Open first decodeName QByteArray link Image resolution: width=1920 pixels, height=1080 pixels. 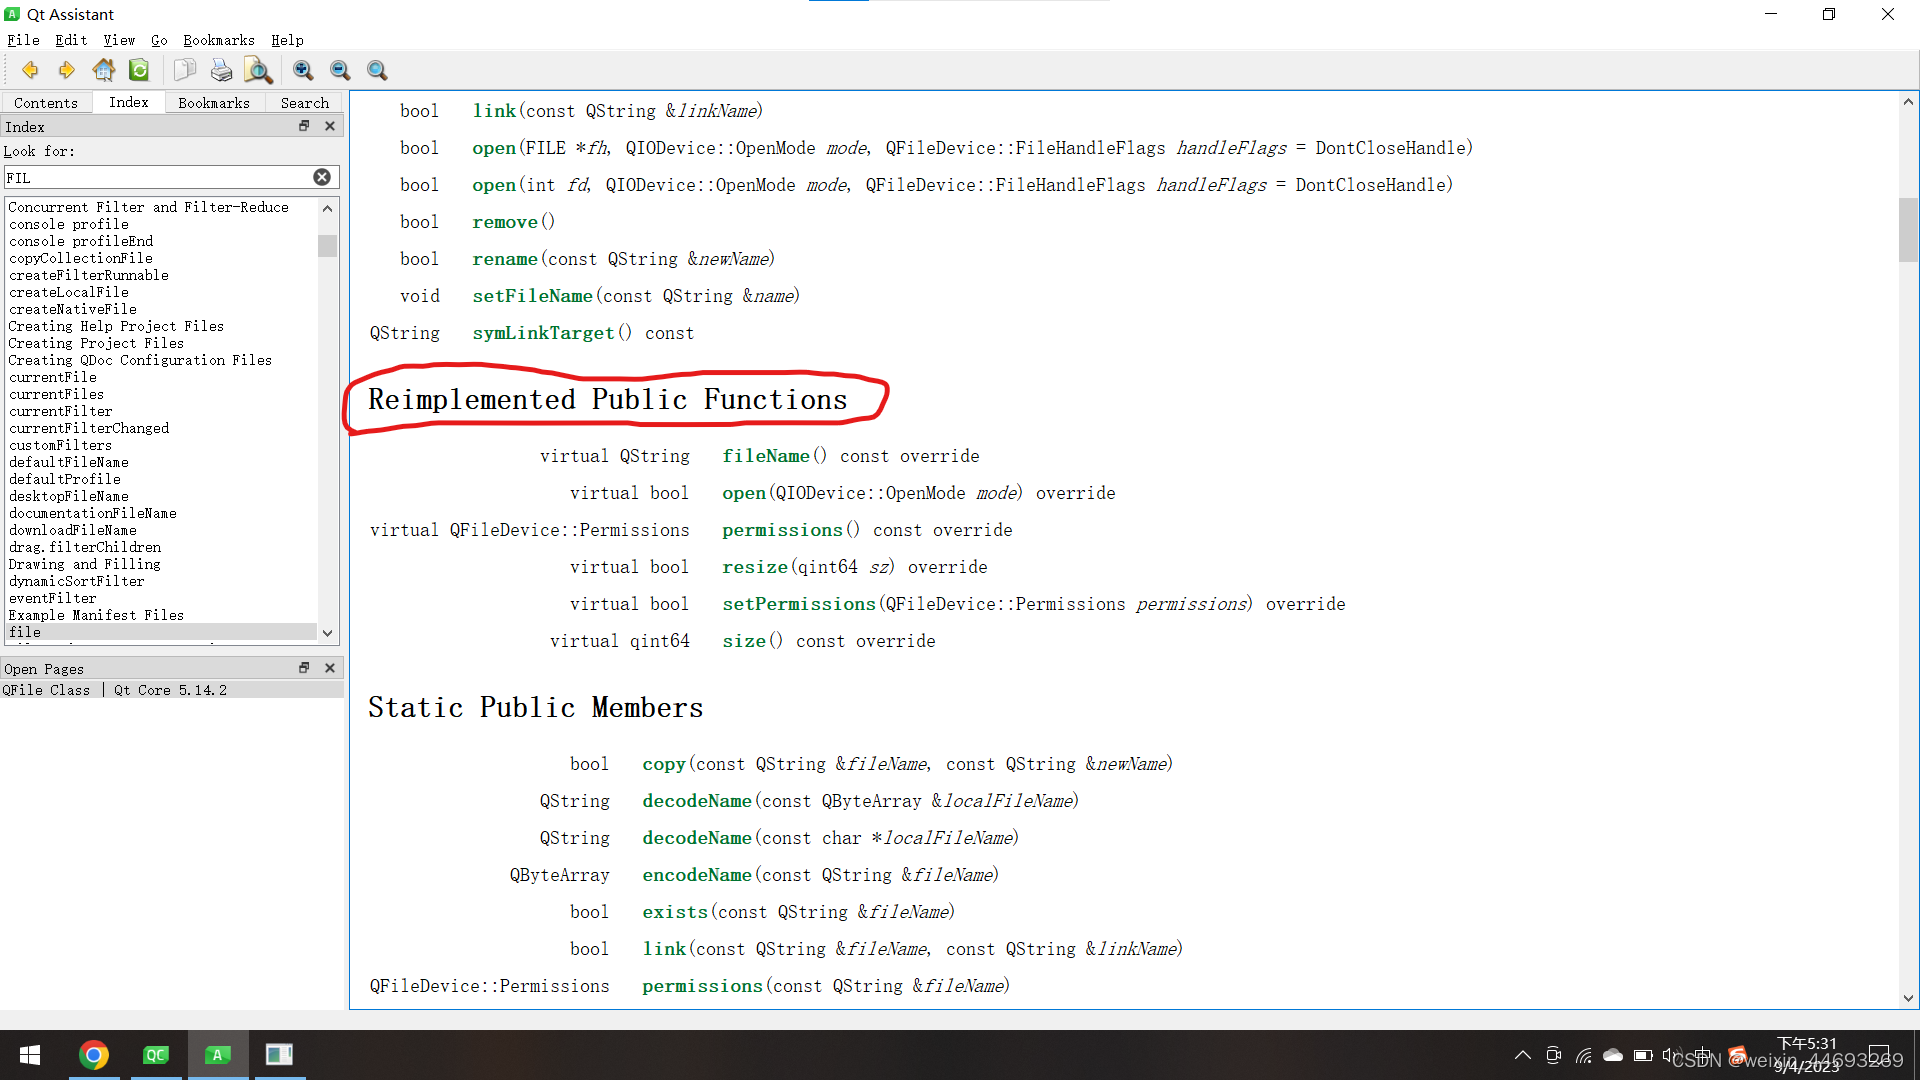coord(697,801)
